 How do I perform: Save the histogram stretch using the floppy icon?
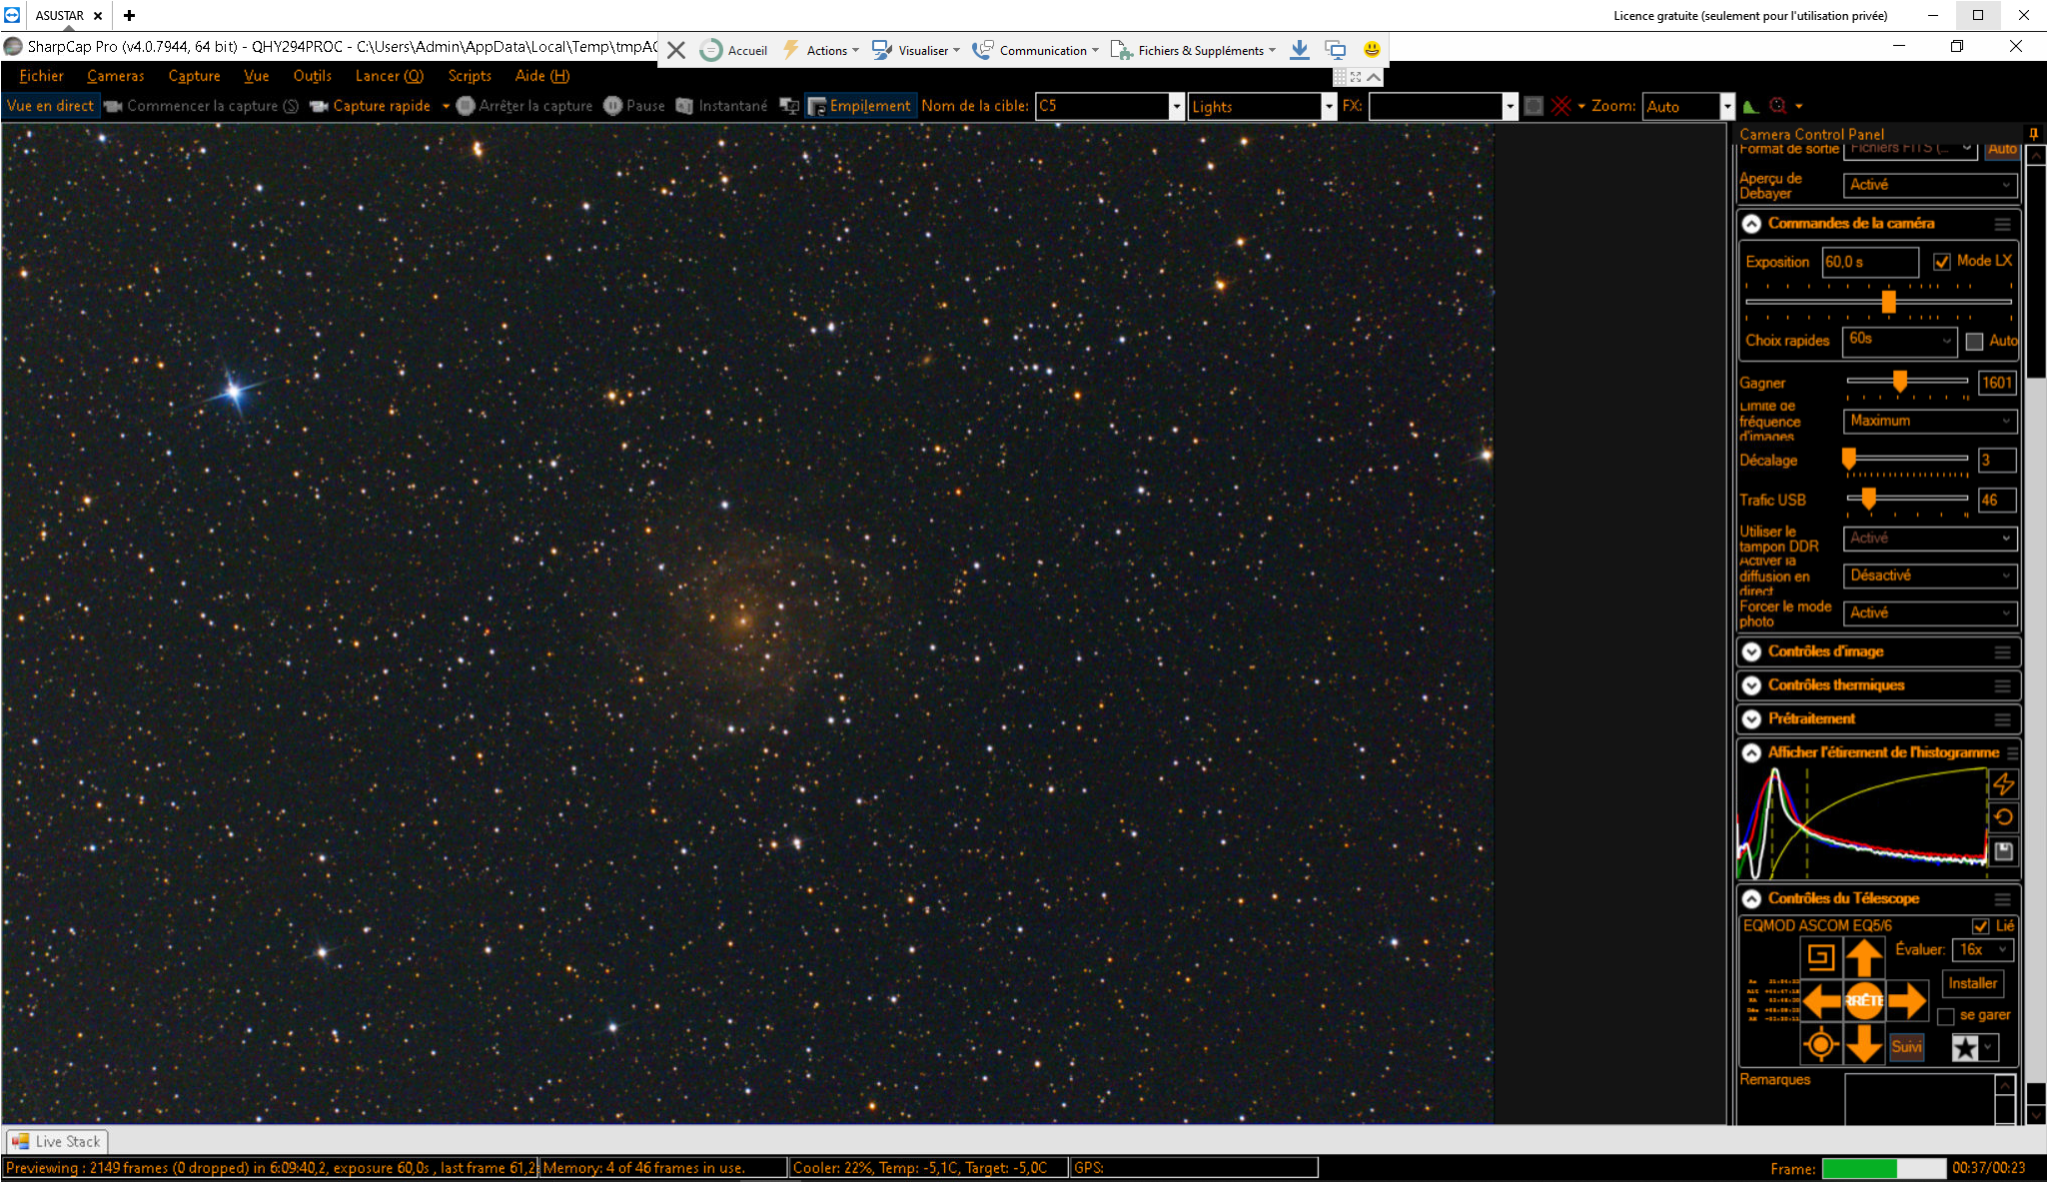[2003, 851]
